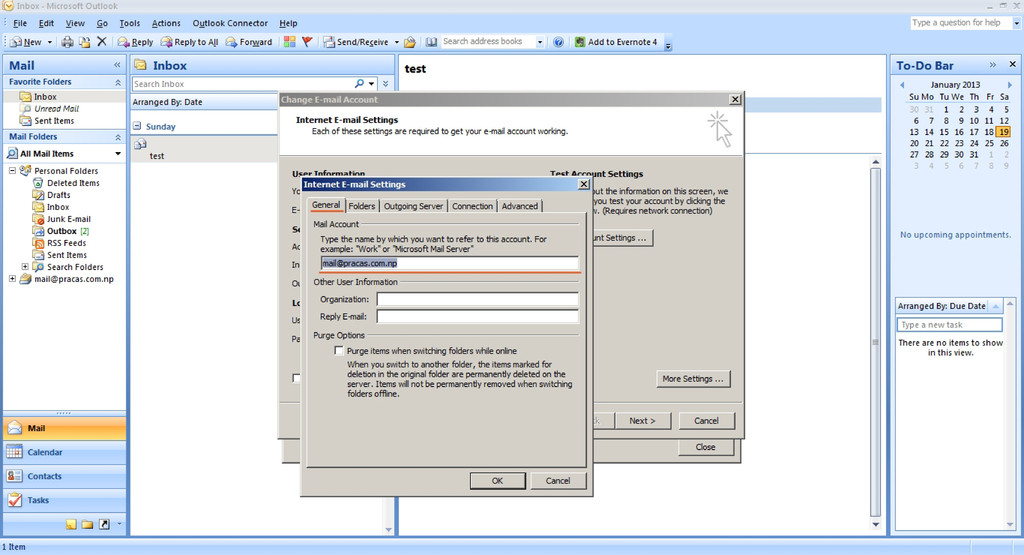Click the Organization text field
The width and height of the screenshot is (1024, 555).
tap(477, 299)
